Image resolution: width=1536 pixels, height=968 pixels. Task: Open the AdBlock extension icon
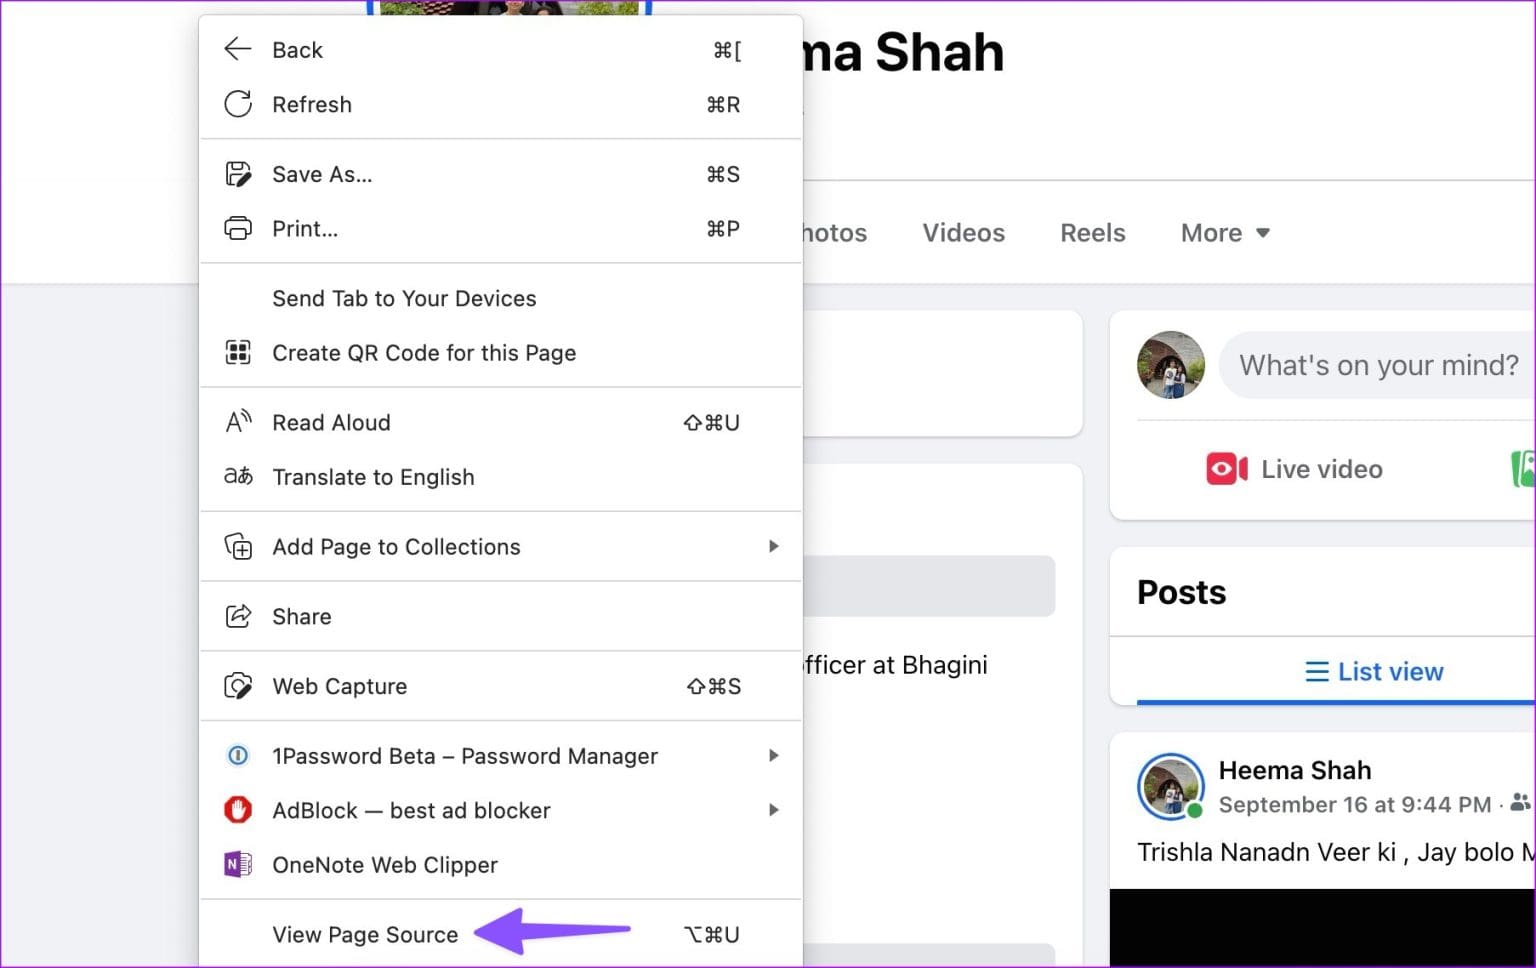pos(238,810)
